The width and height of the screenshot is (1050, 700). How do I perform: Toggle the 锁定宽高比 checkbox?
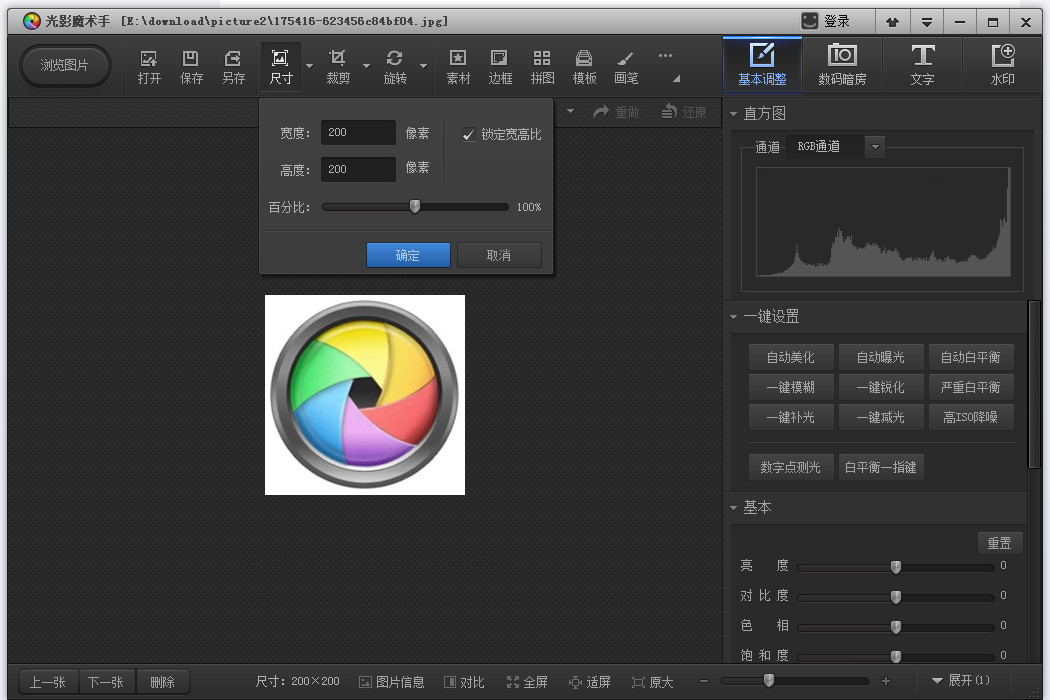[x=468, y=135]
